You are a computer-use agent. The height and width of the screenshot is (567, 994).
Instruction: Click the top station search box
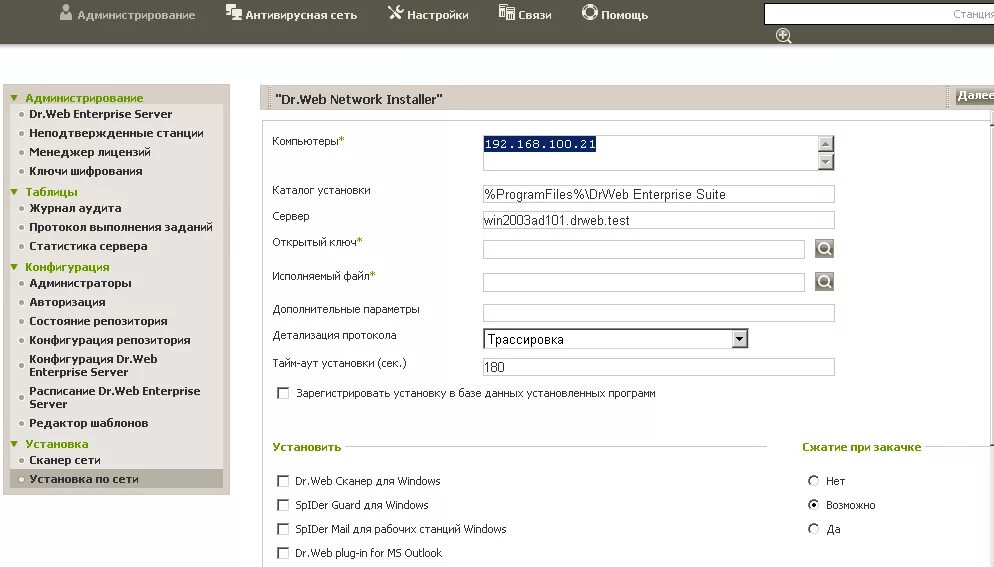[879, 14]
